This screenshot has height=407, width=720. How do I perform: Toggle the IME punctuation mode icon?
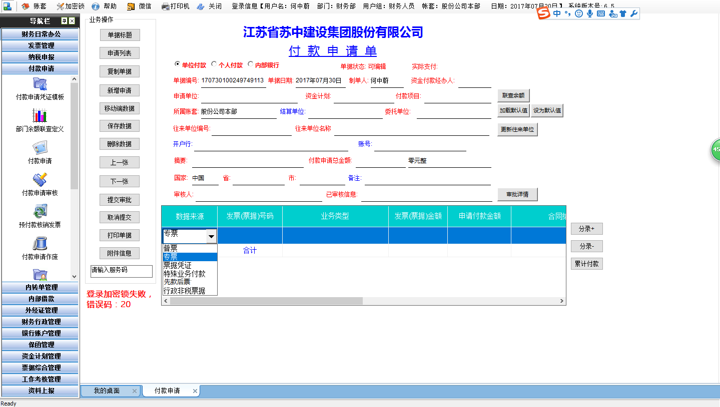pyautogui.click(x=568, y=14)
